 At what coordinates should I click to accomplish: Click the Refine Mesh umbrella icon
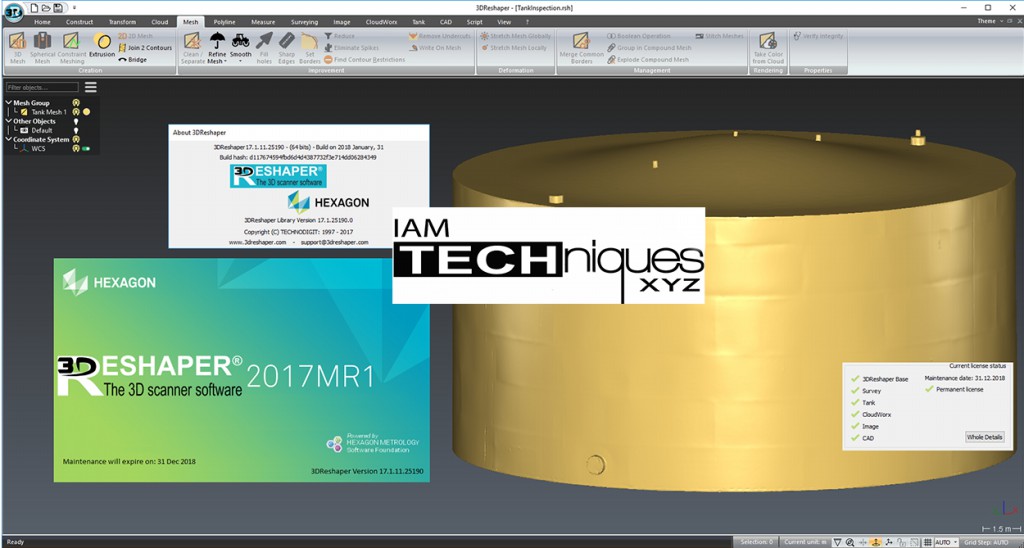coord(217,41)
